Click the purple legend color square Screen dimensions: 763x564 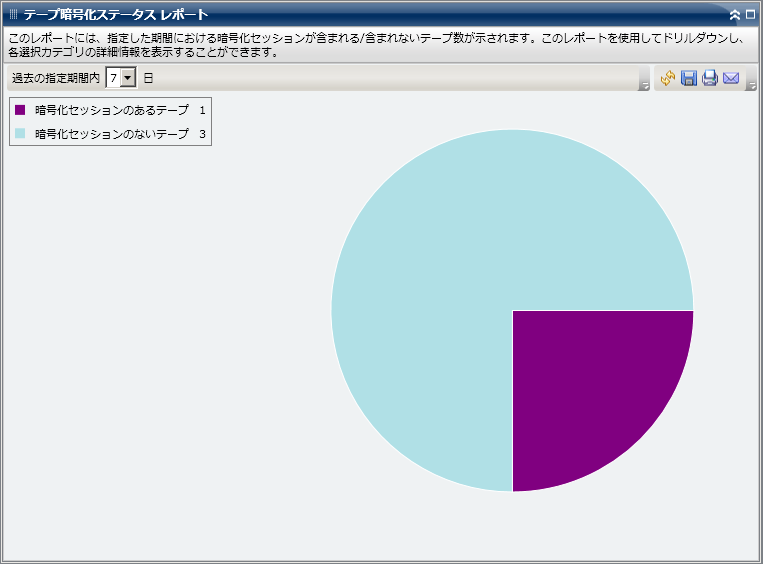[x=20, y=110]
